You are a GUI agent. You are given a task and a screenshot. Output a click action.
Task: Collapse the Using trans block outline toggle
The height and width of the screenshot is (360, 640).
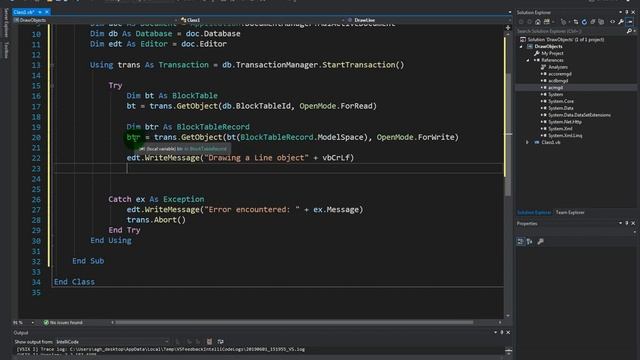tap(51, 65)
